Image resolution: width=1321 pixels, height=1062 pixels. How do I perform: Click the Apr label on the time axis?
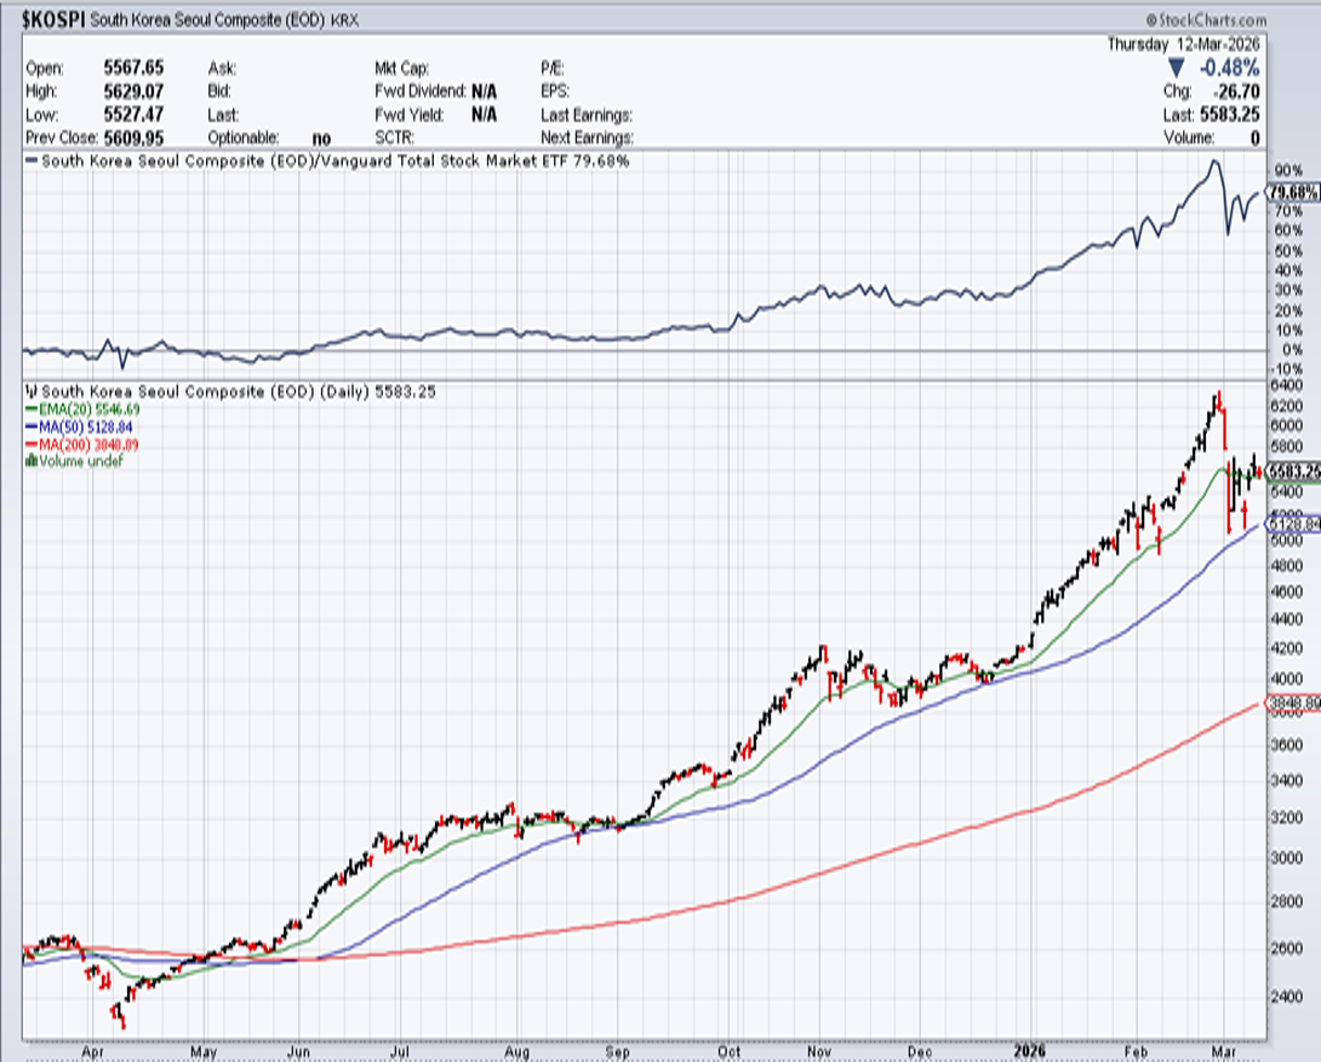pos(92,1052)
